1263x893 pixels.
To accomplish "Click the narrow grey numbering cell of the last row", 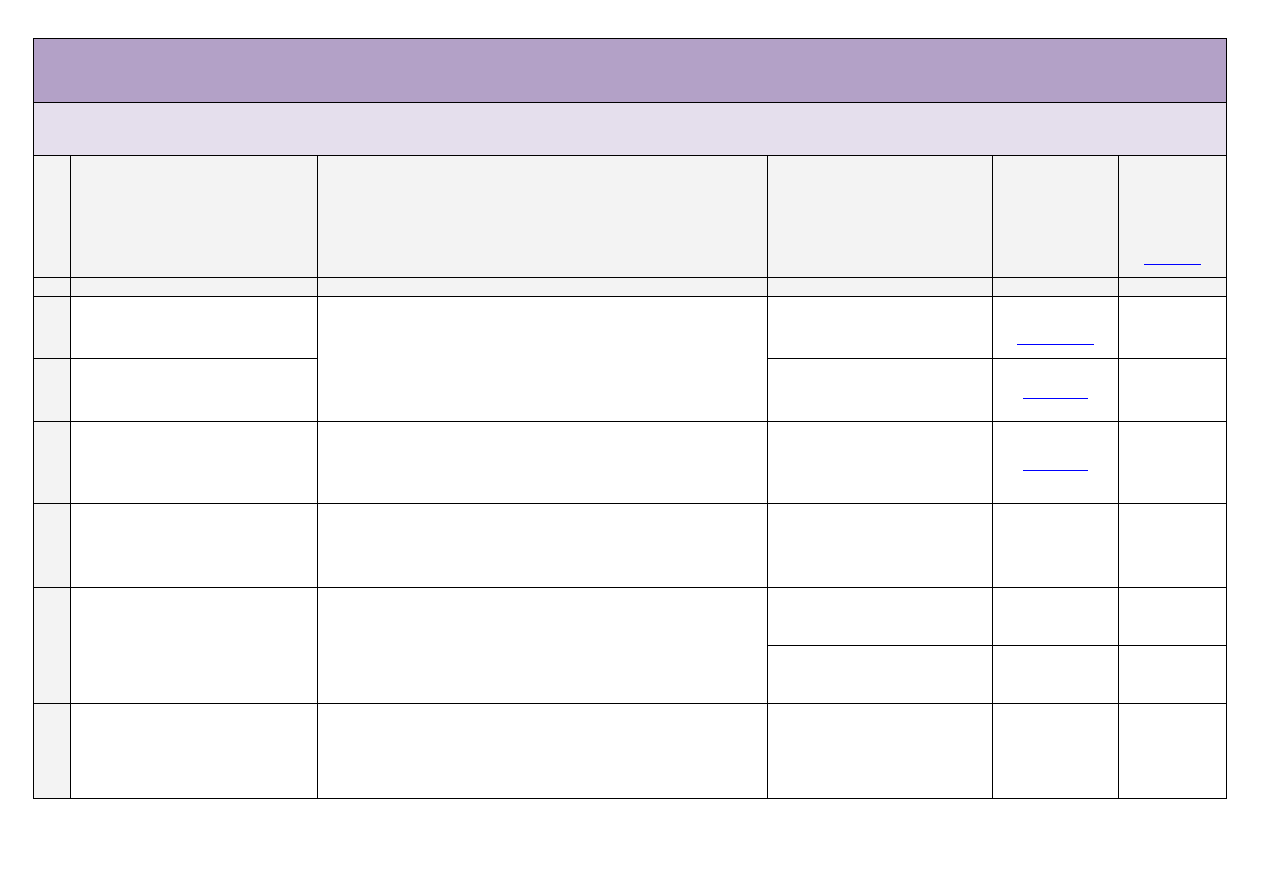I will (52, 750).
